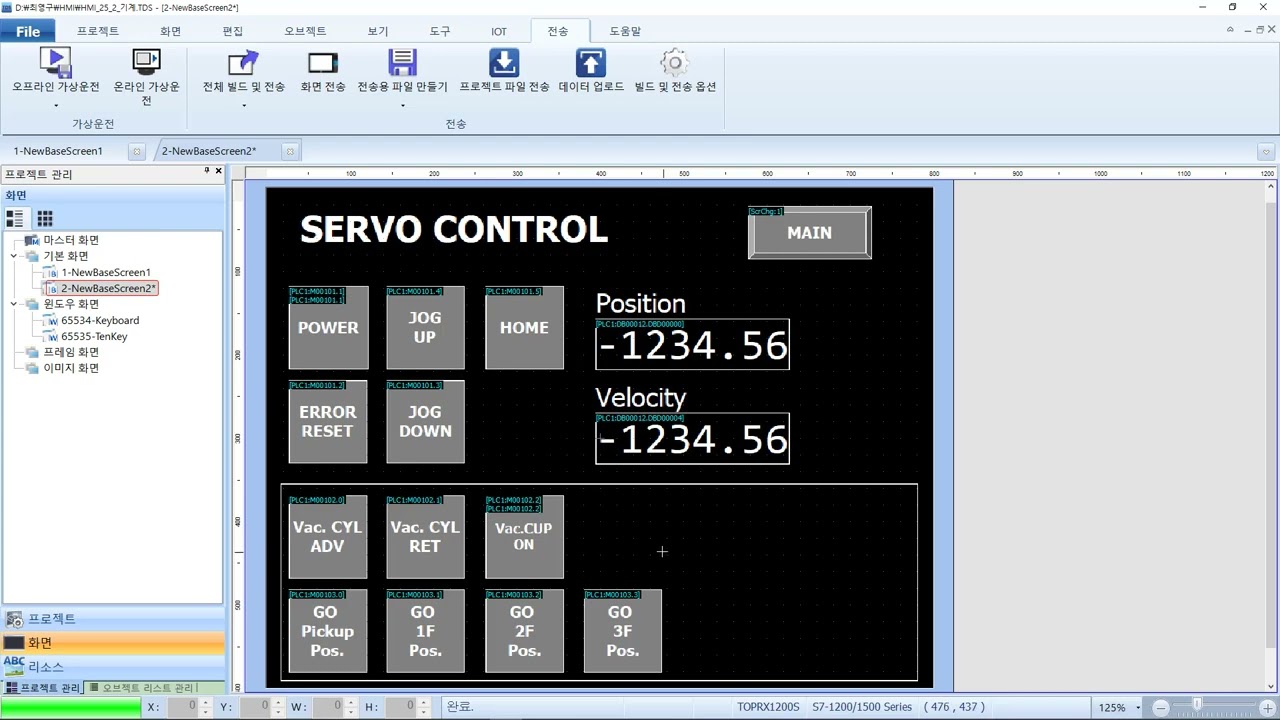
Task: Close the 2-NewBaseScreen2* document tab
Action: point(290,151)
